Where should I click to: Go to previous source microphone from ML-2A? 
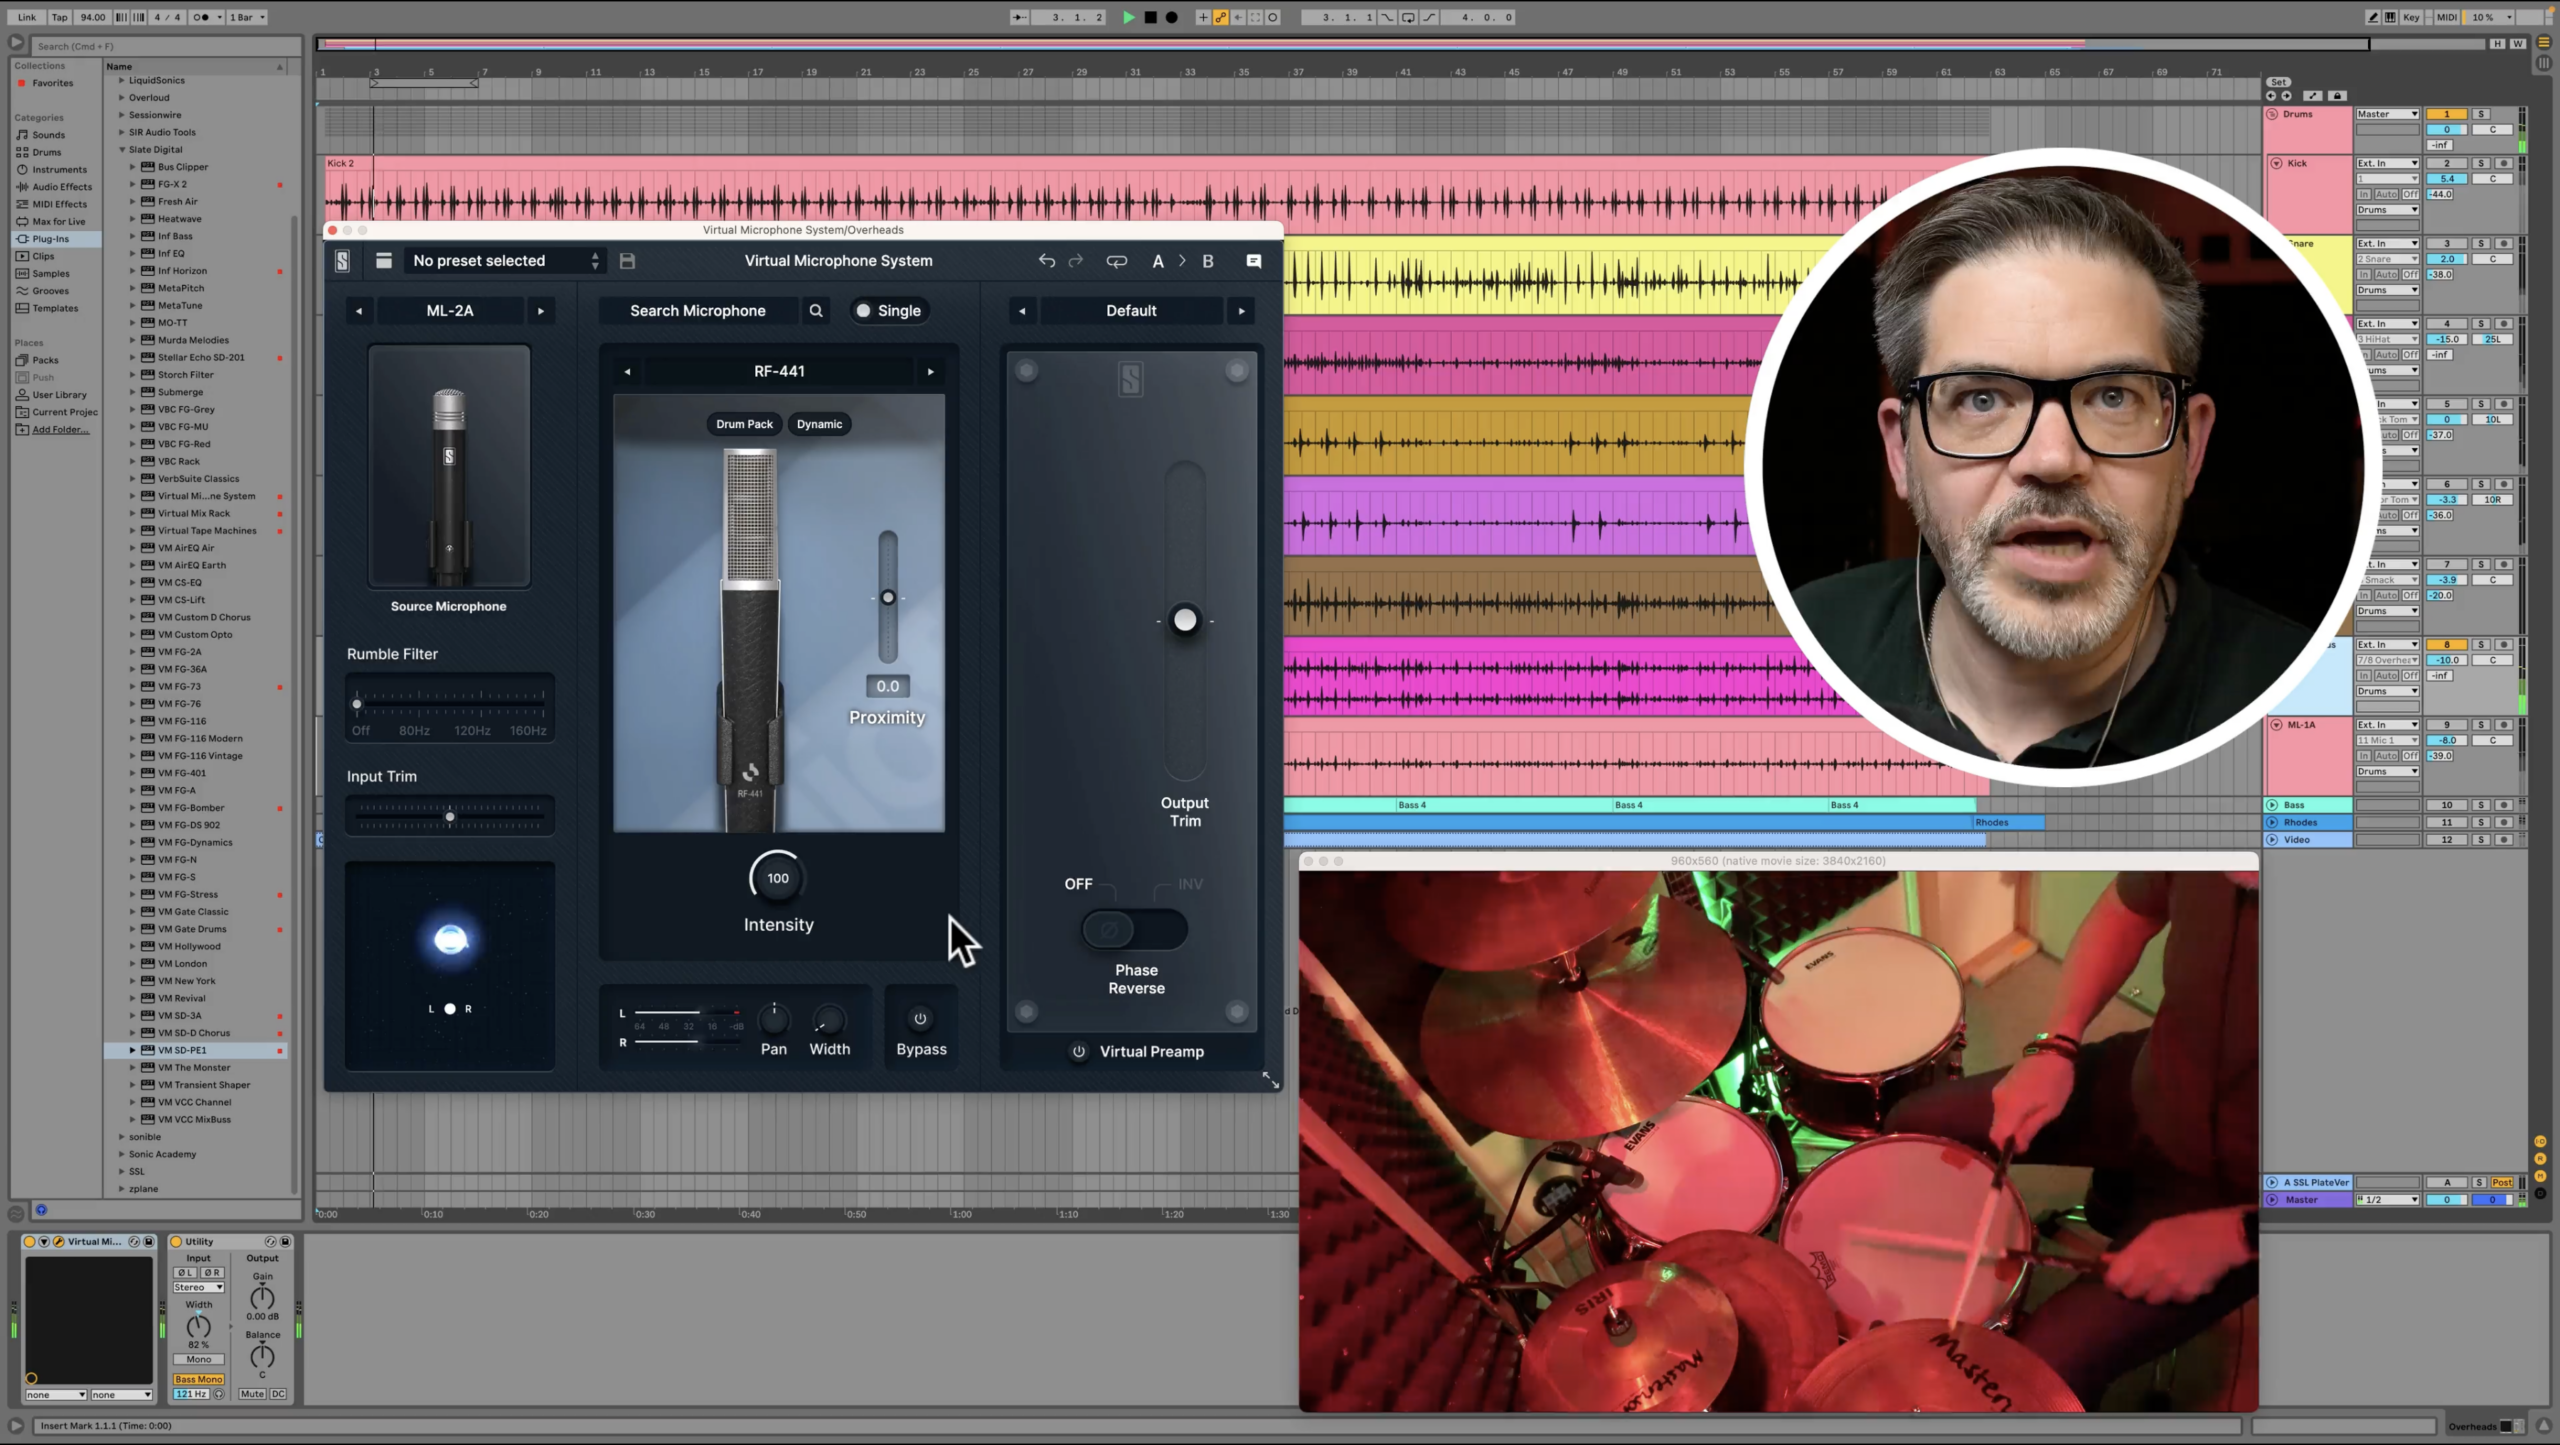(359, 311)
